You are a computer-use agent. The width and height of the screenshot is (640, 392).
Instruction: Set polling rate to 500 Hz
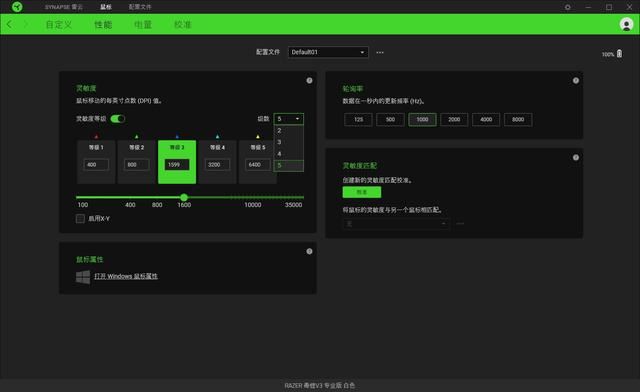[390, 120]
